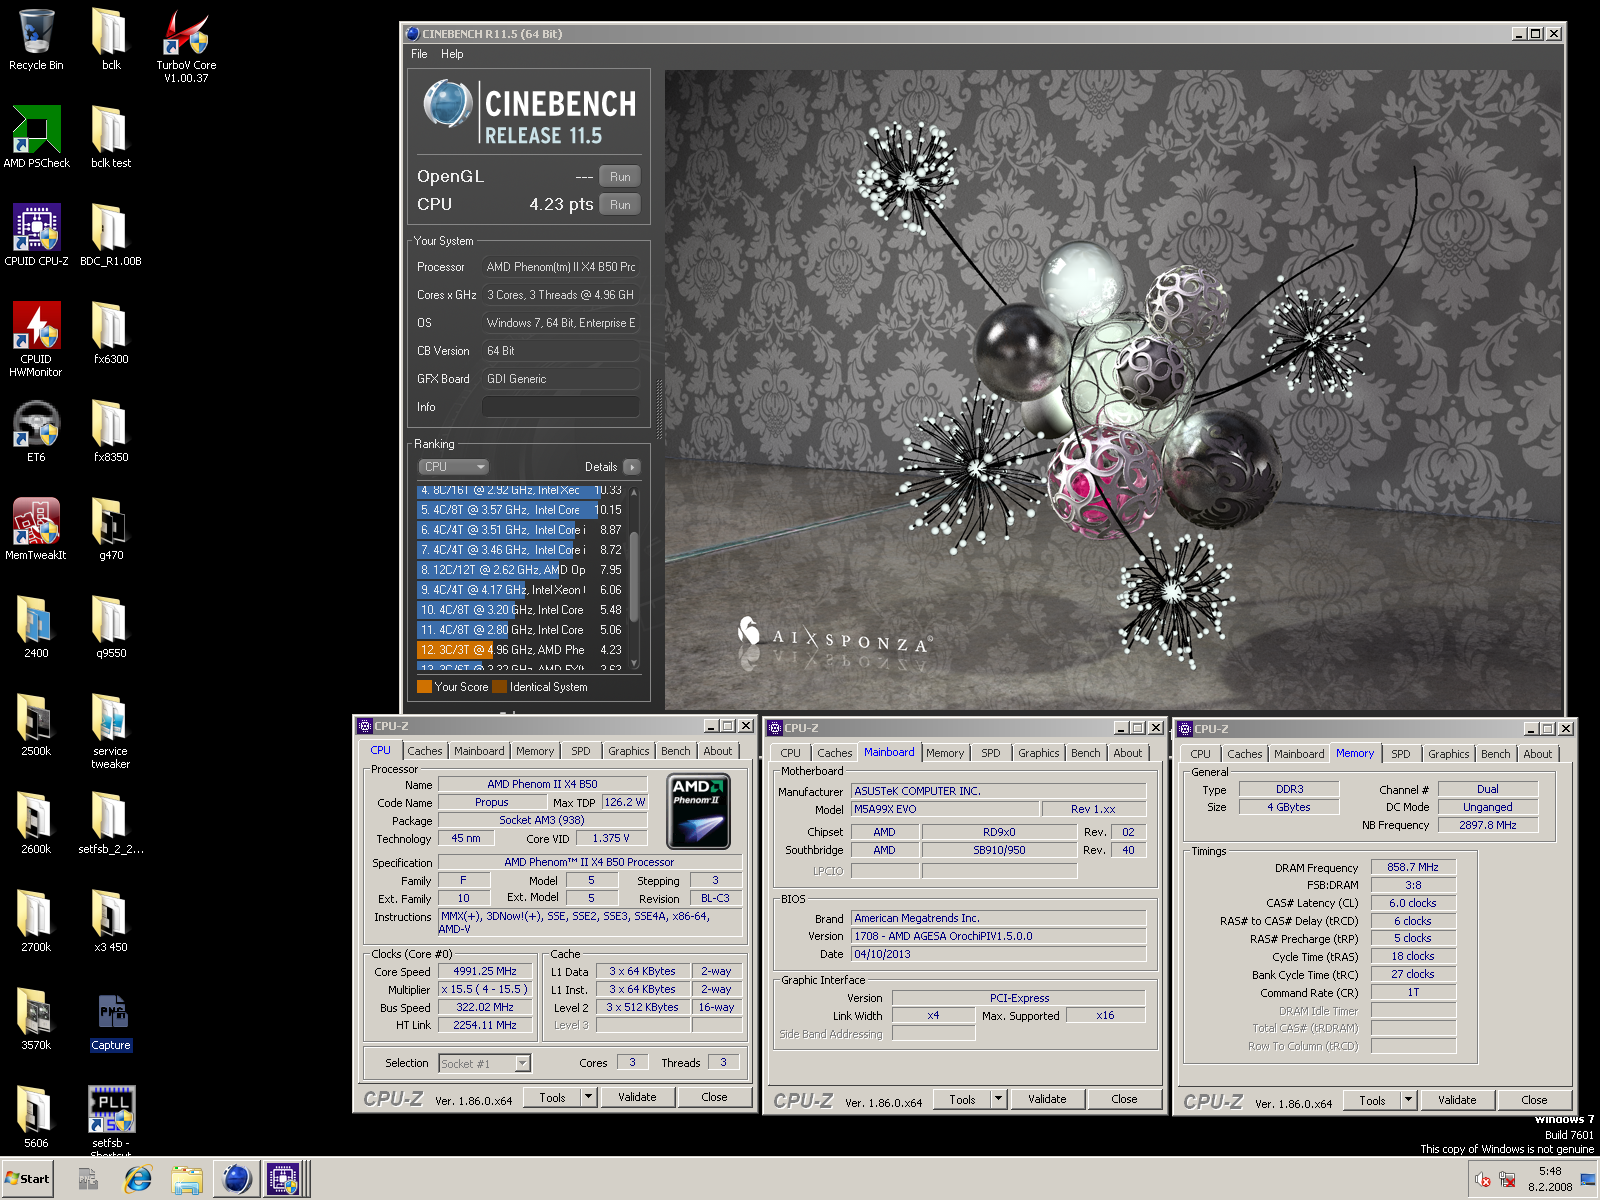
Task: Select the motherboard model M5A99X EVO field
Action: click(944, 809)
